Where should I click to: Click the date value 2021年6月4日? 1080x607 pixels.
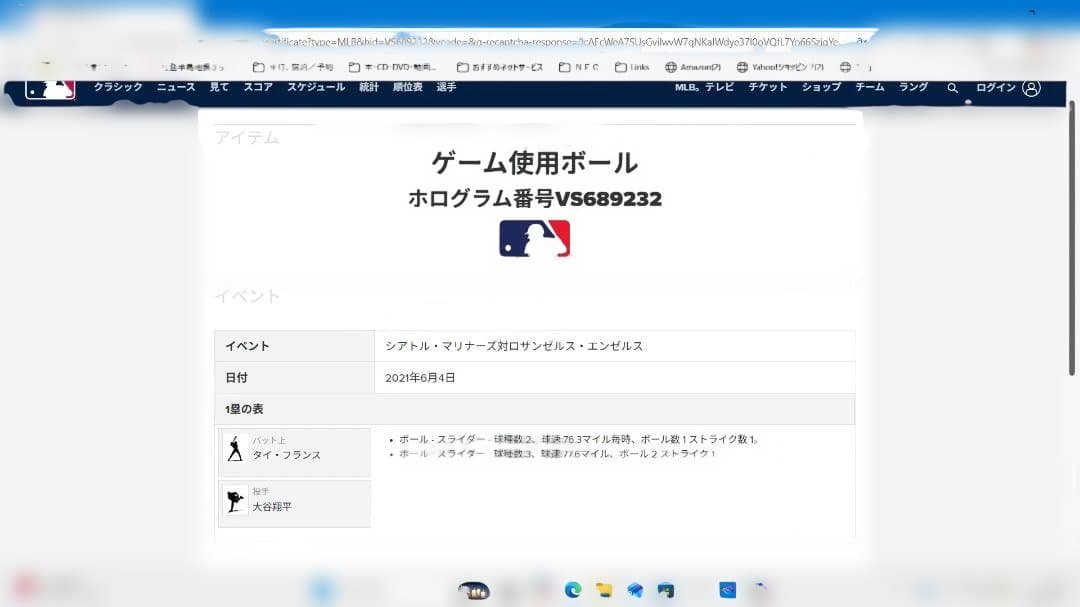coord(420,378)
